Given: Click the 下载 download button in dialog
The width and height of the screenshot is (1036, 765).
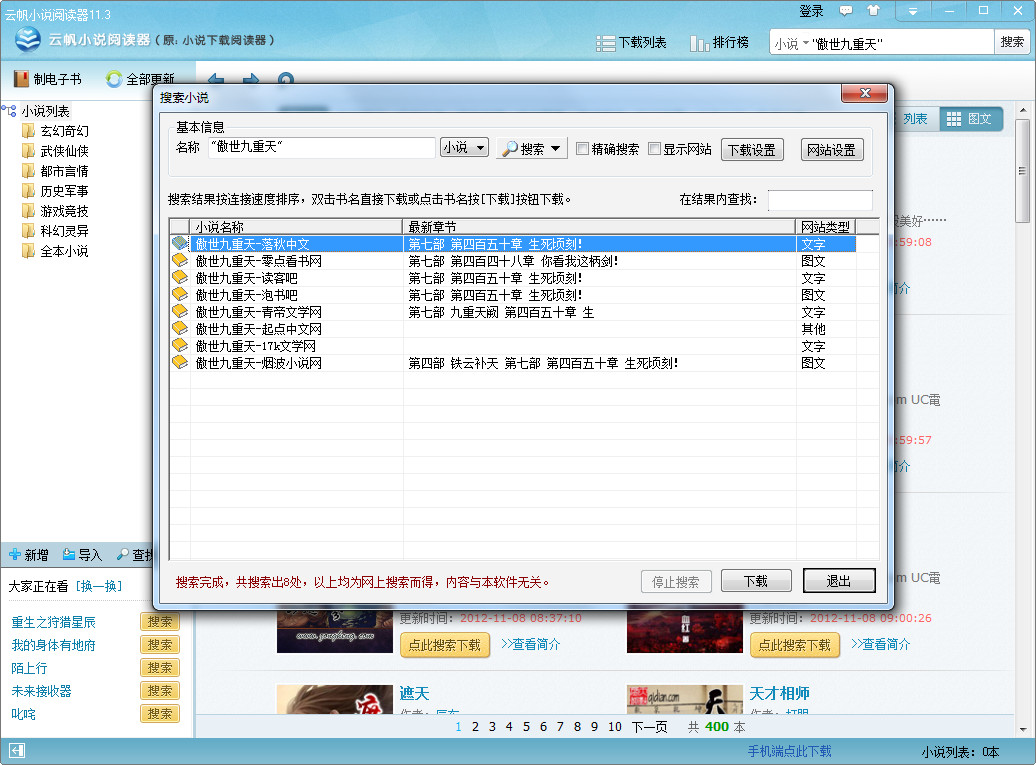Looking at the screenshot, I should click(756, 580).
